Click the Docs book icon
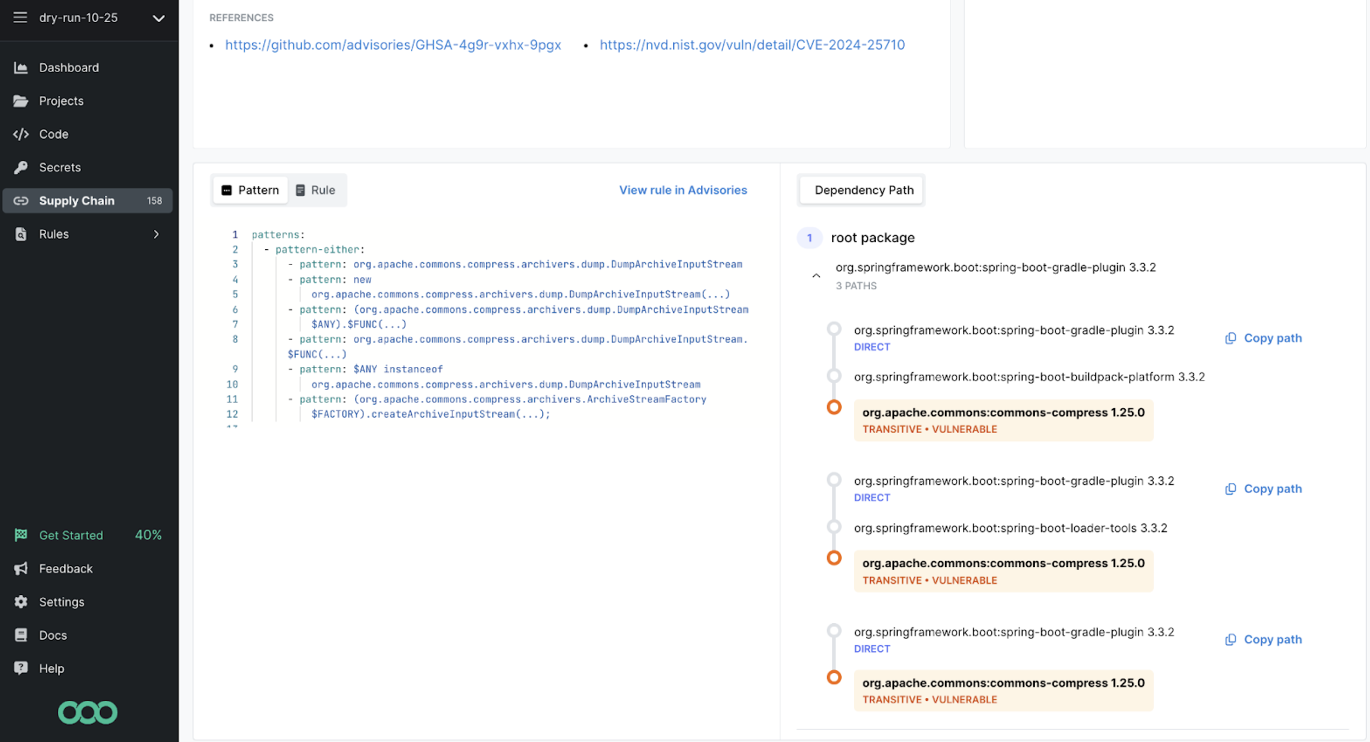1370x742 pixels. [x=21, y=635]
